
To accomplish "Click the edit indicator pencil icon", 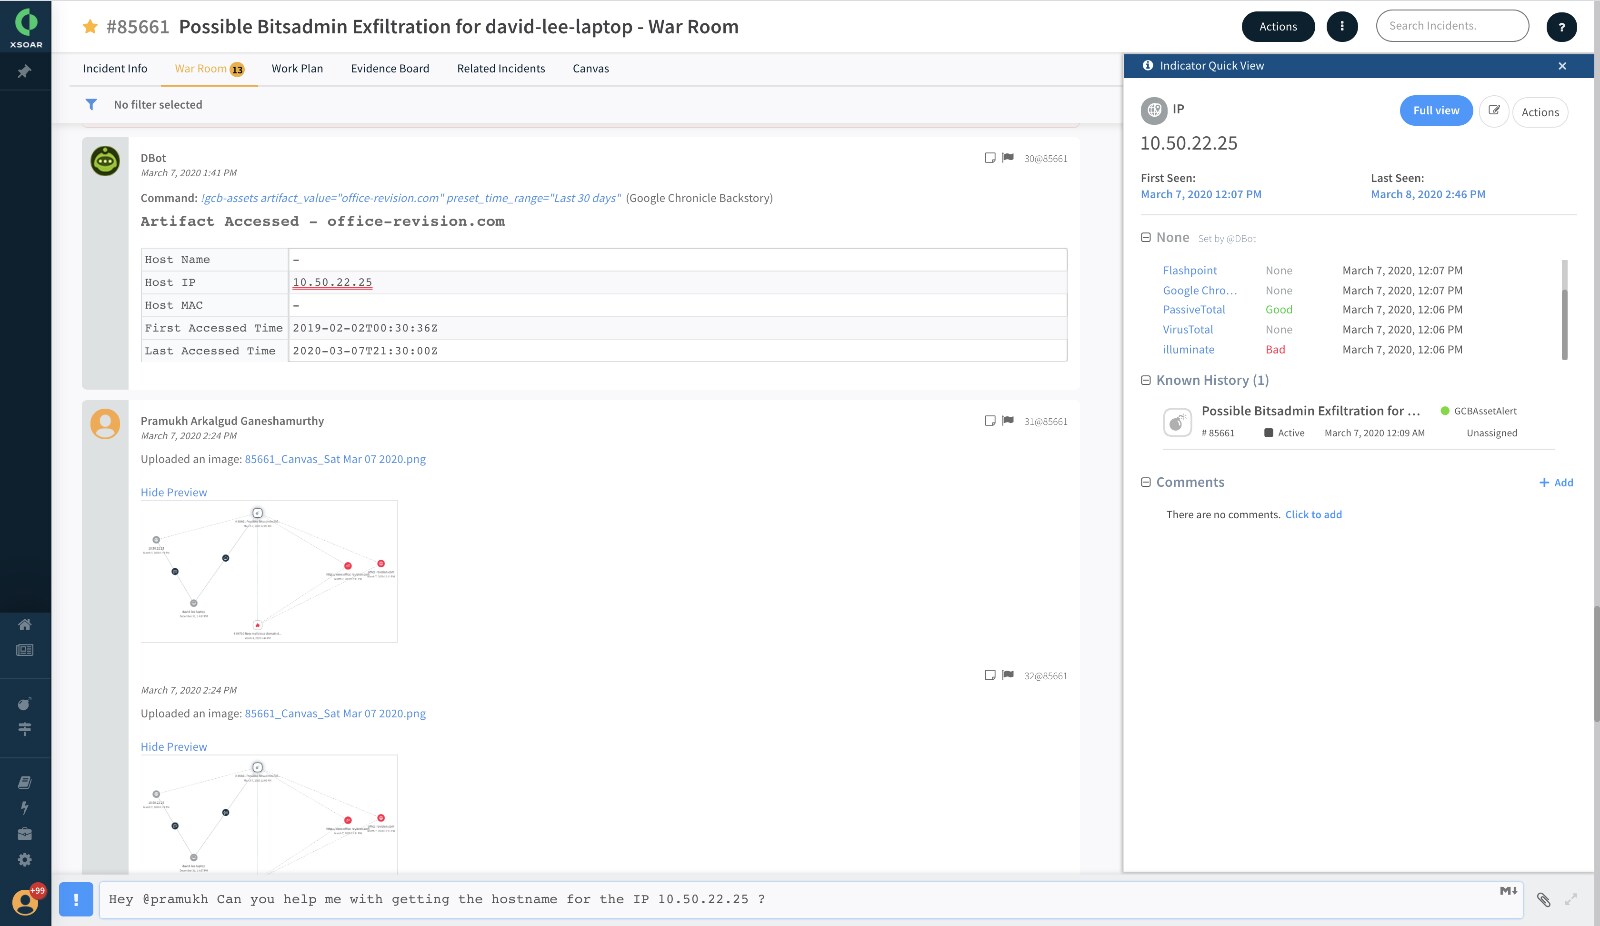I will 1494,111.
